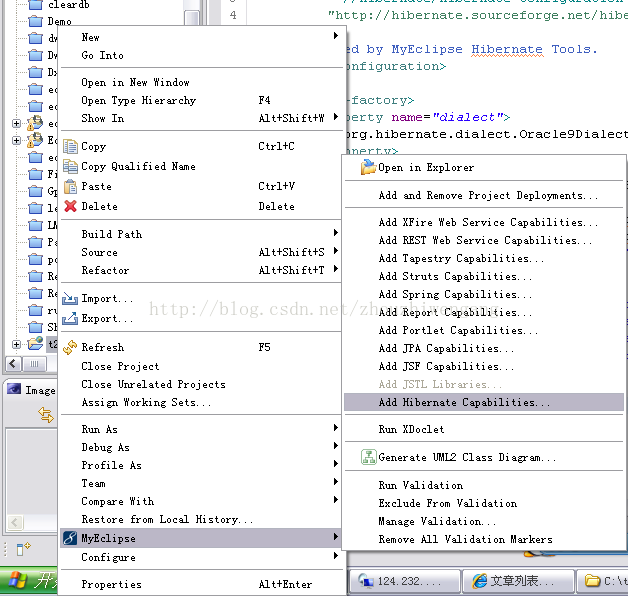Screen dimensions: 628x596
Task: Click the Image preview tab eye icon
Action: click(14, 389)
